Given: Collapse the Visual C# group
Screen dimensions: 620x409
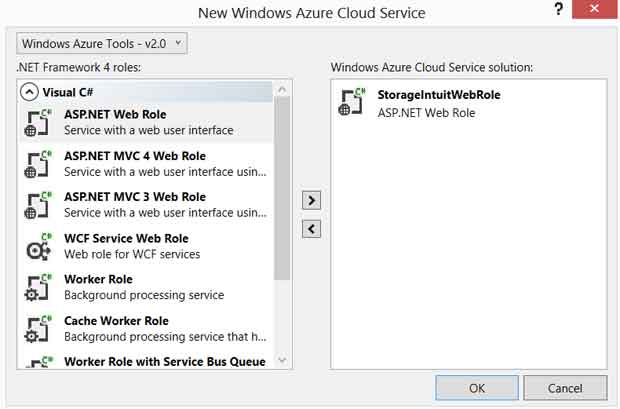Looking at the screenshot, I should pyautogui.click(x=29, y=92).
